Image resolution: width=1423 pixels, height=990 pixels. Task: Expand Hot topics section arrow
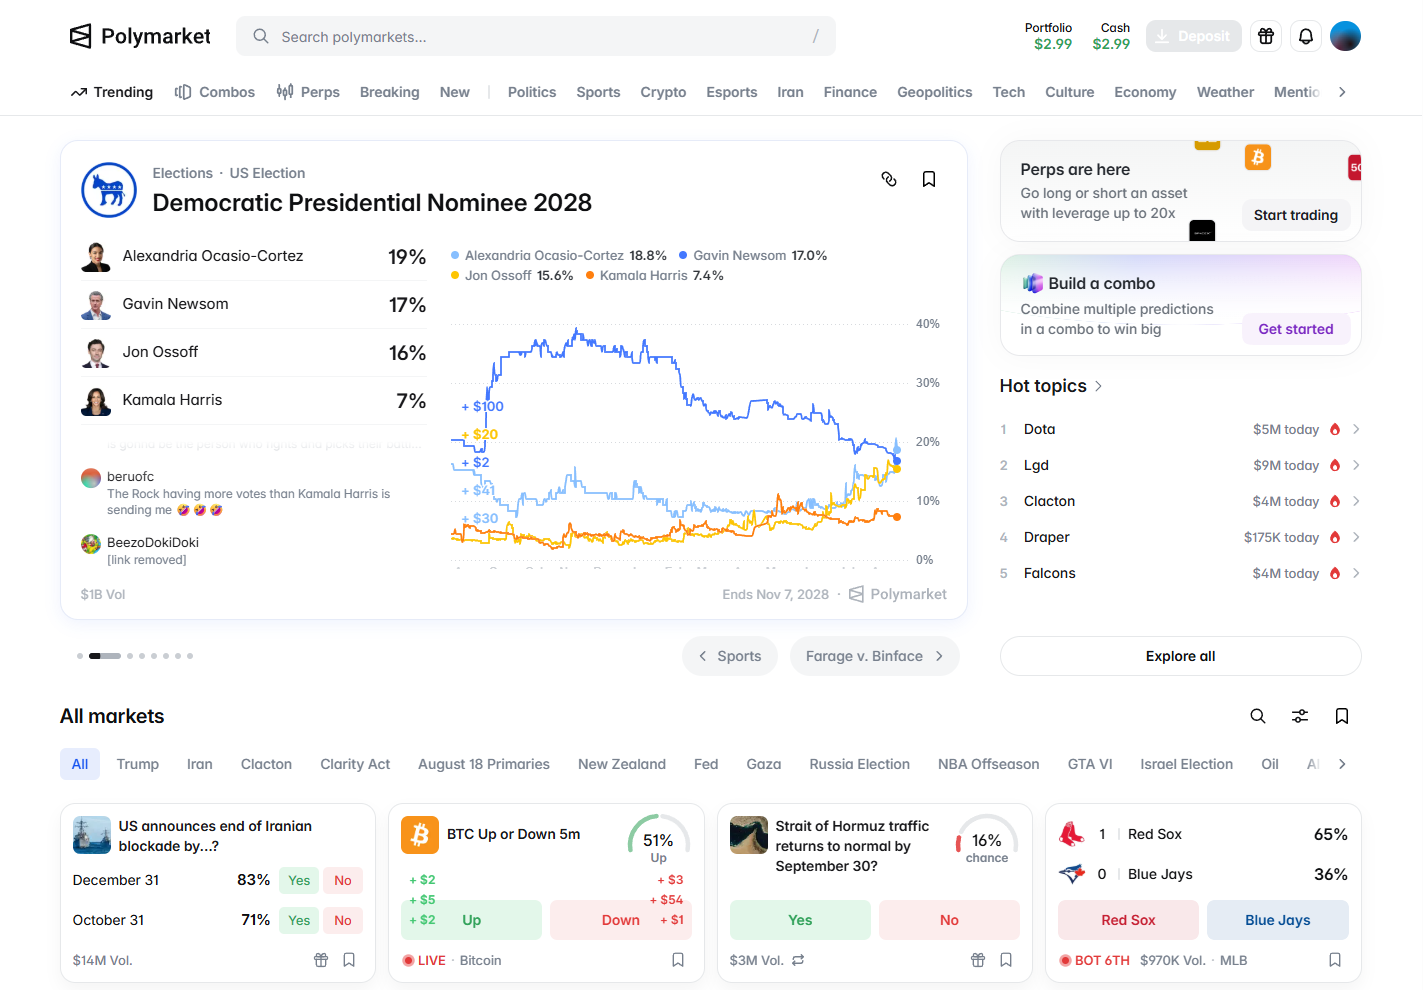click(1098, 386)
